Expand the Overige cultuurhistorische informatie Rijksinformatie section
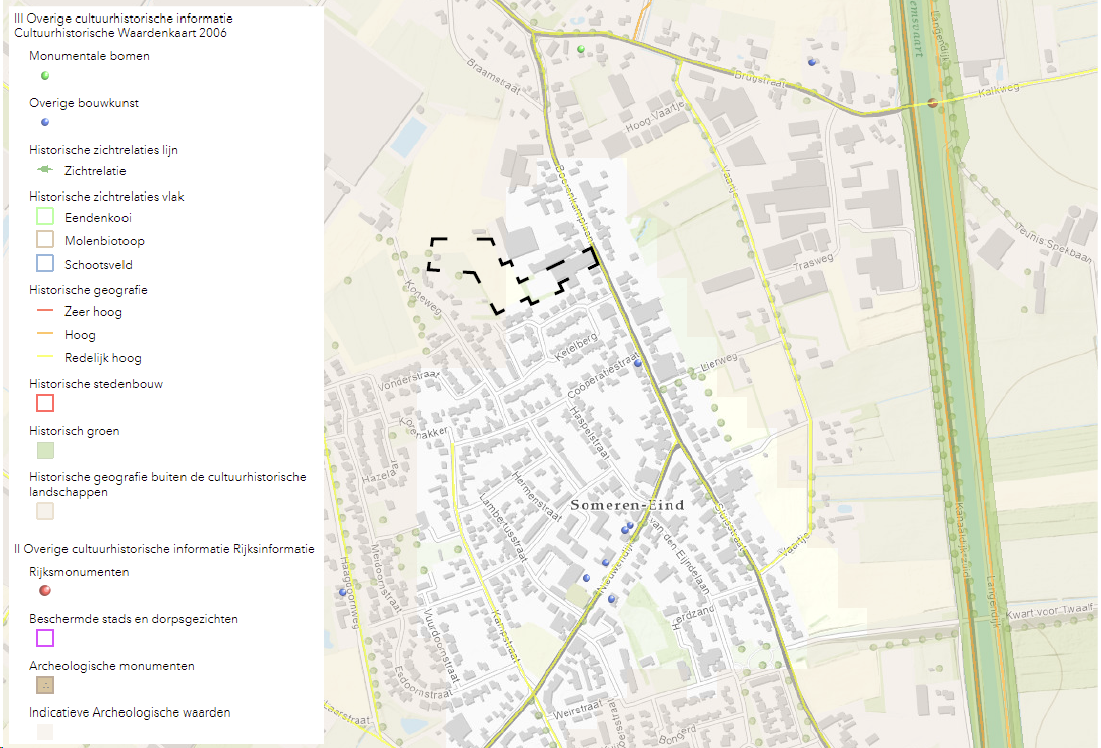This screenshot has height=748, width=1101. [162, 548]
